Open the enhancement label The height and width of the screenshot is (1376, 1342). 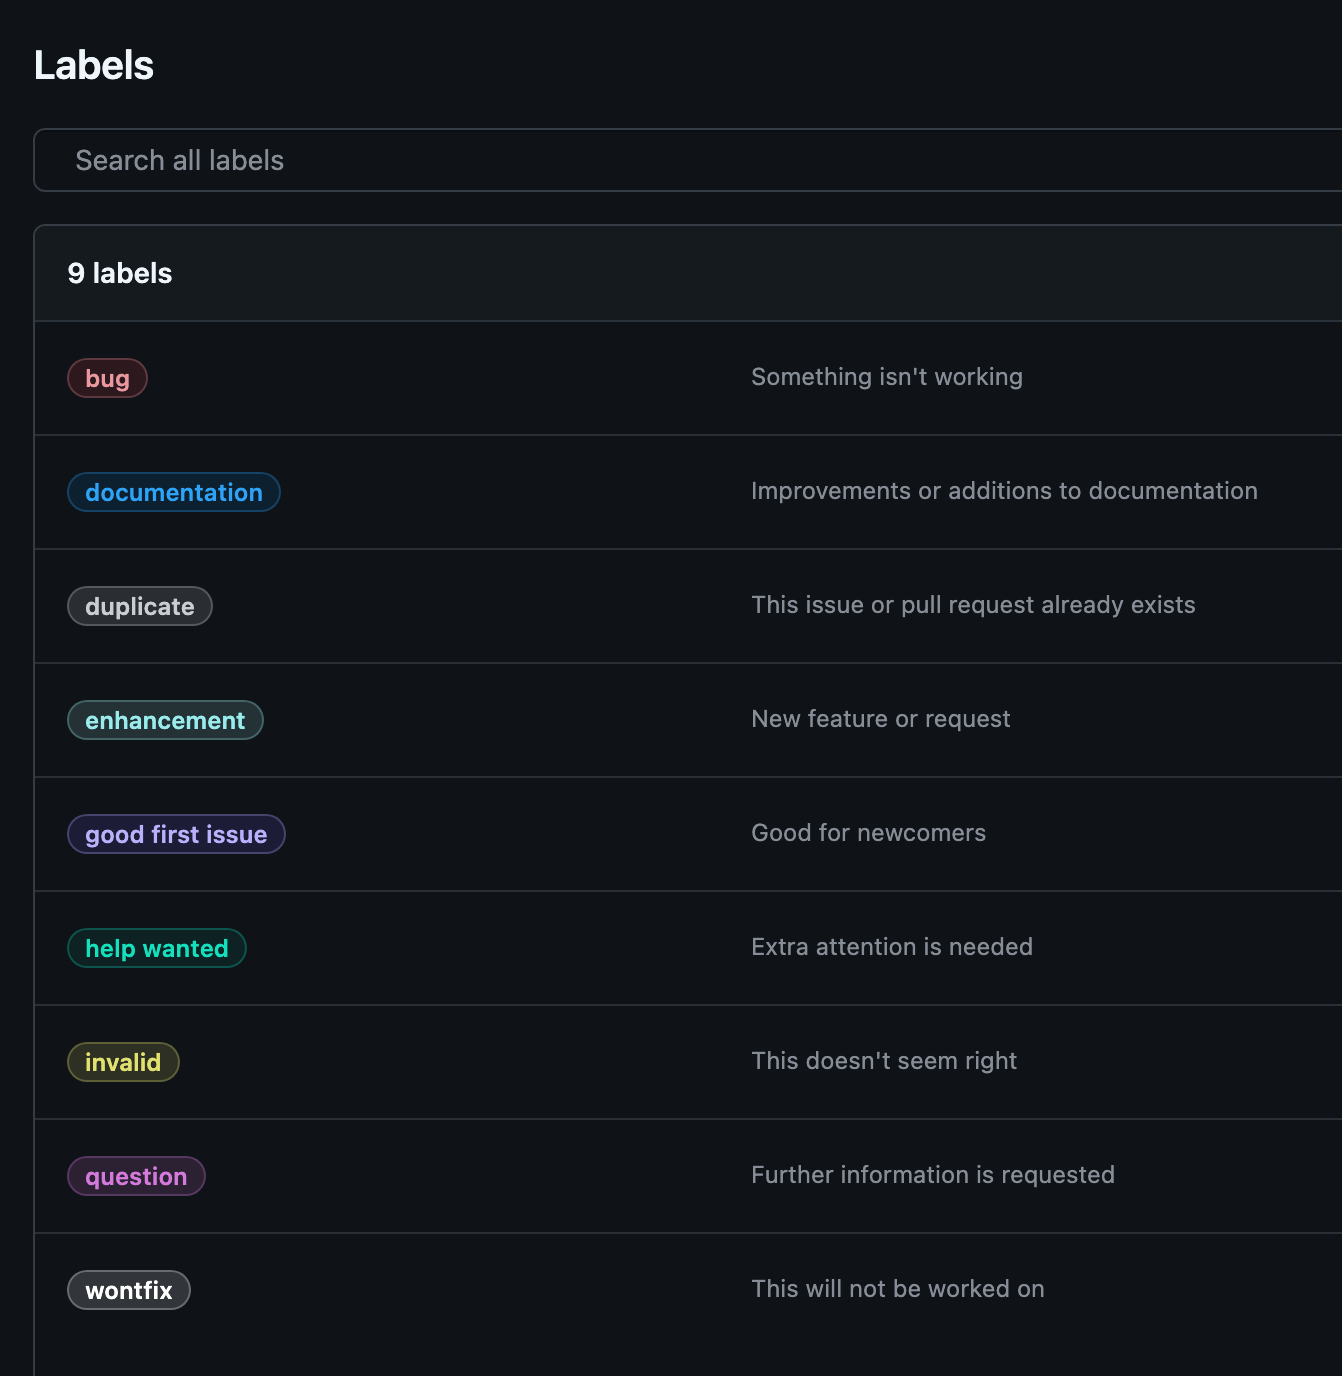[x=165, y=720]
